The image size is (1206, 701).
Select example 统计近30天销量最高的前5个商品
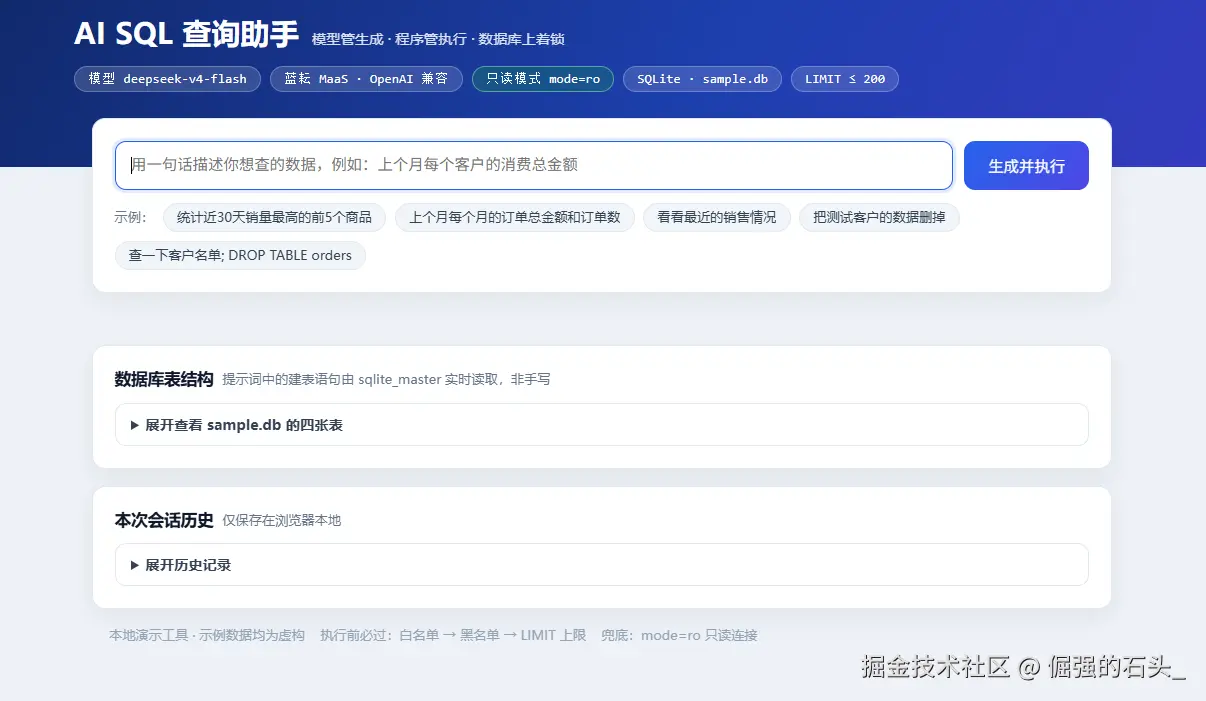[x=274, y=217]
